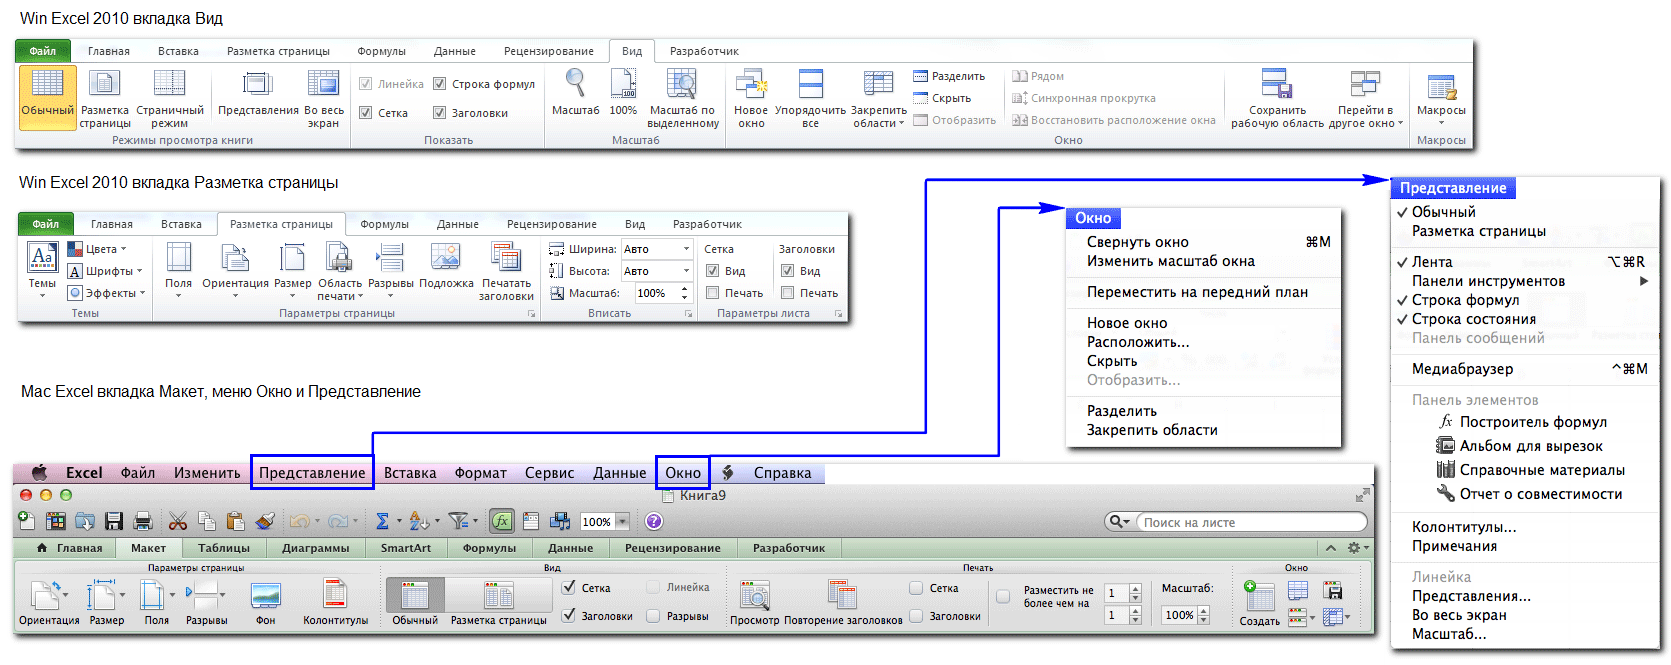Click Разметка страницы view button in Mac ribbon

click(499, 602)
